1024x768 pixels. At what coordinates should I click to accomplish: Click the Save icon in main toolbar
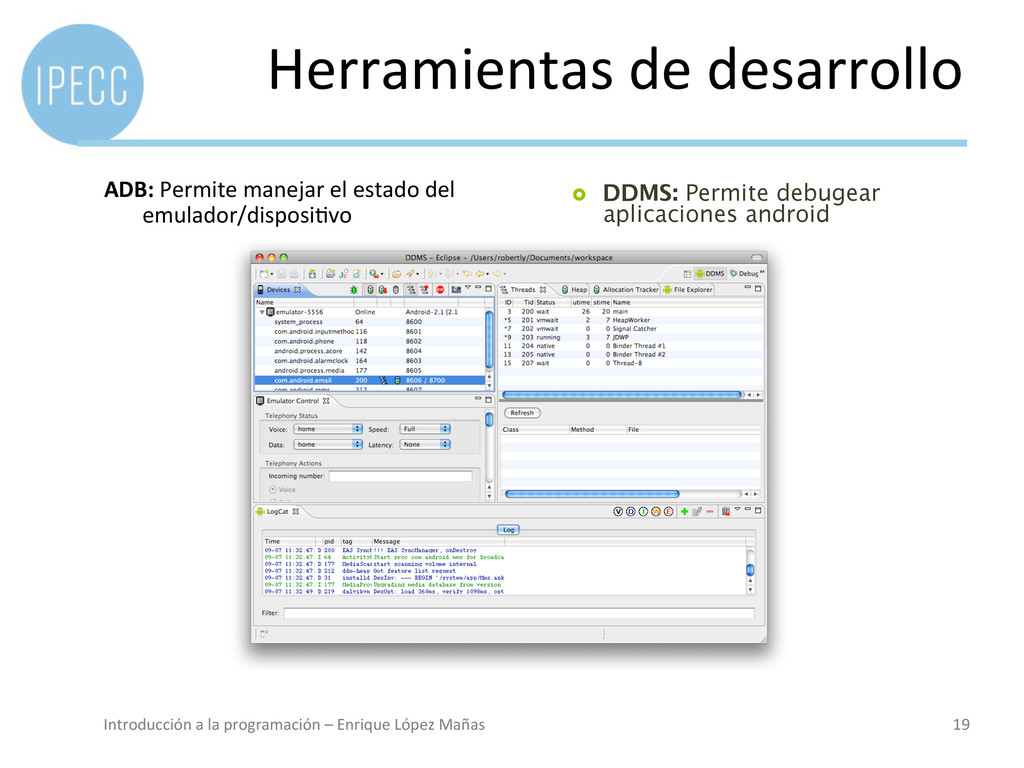point(281,274)
